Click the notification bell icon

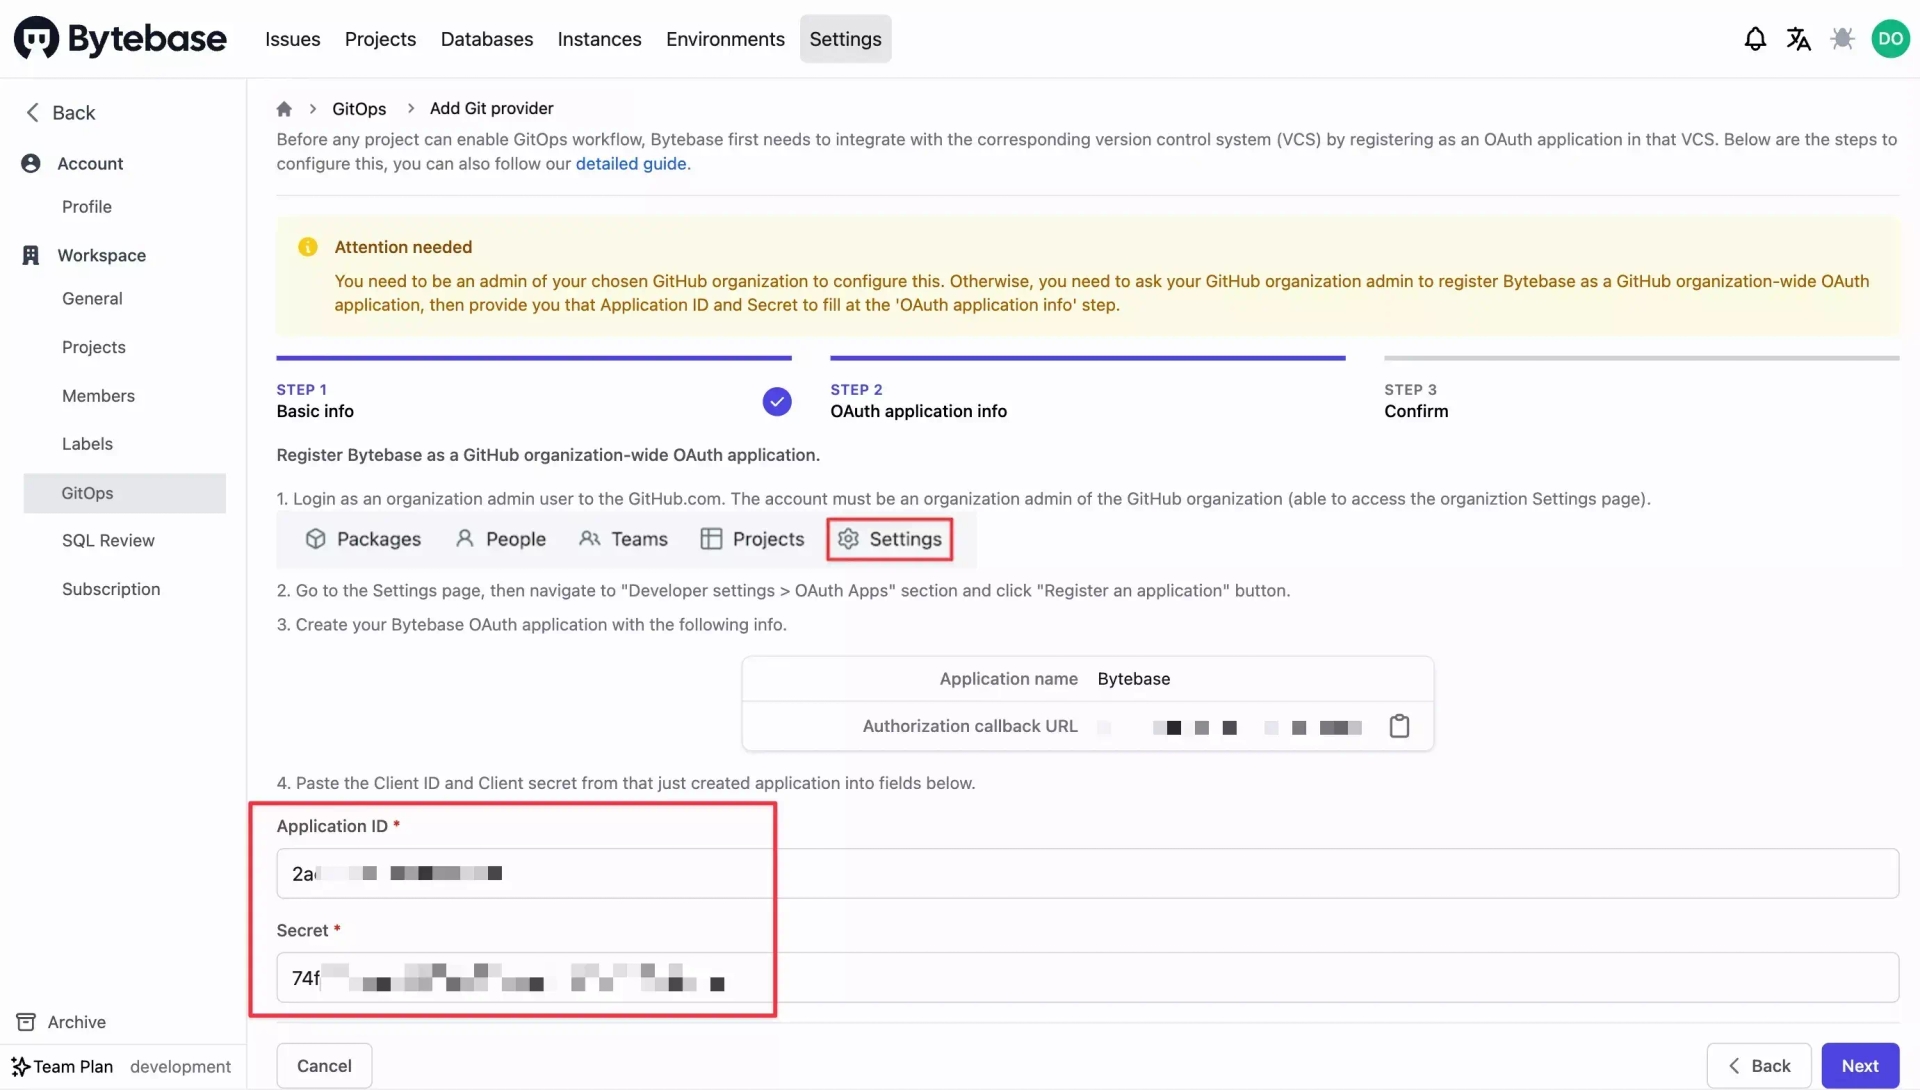click(1755, 38)
